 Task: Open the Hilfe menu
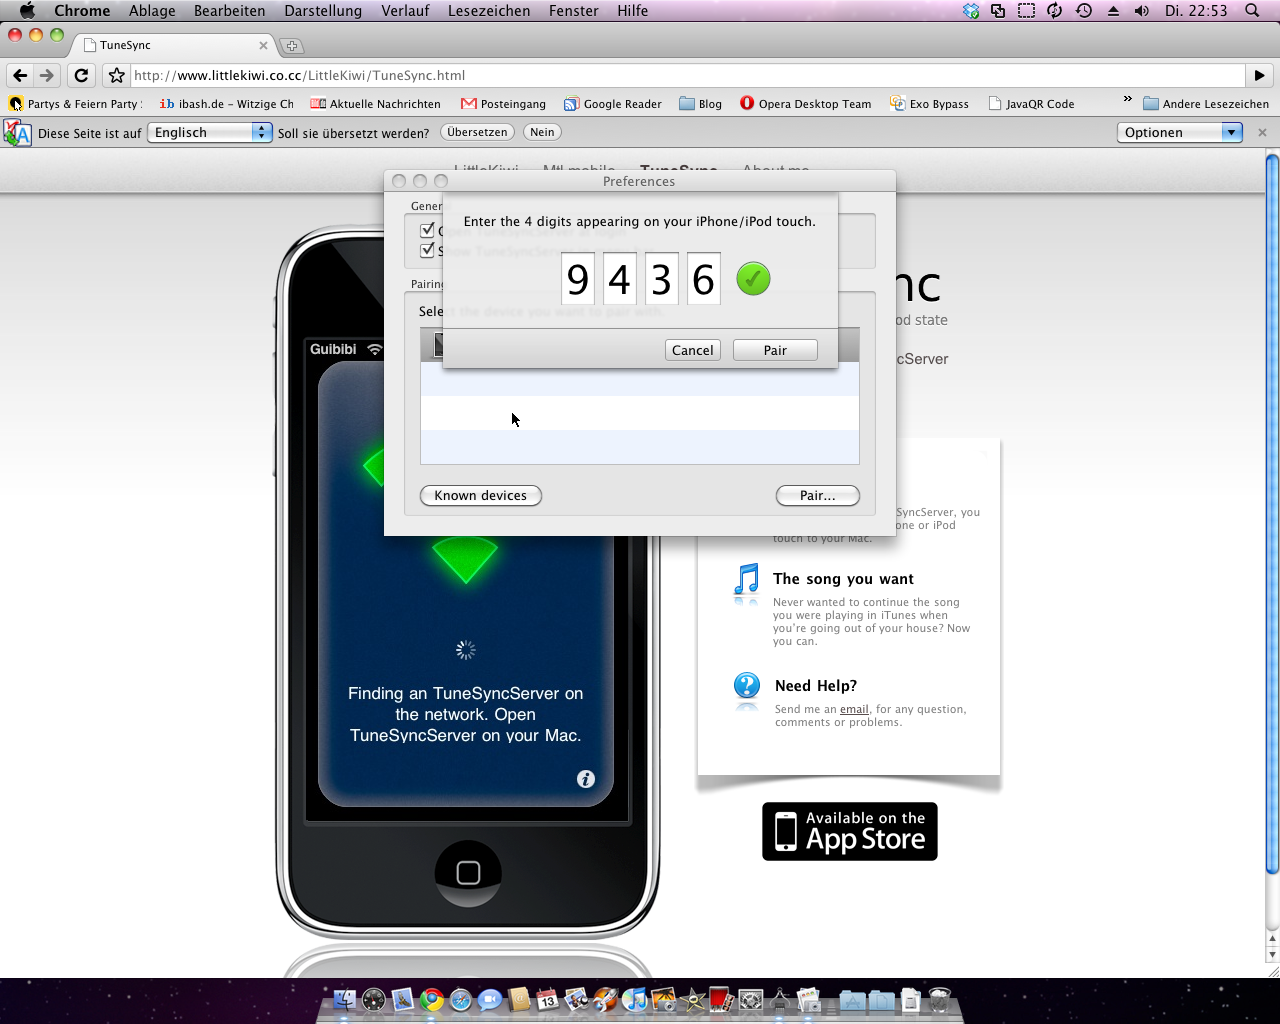(x=633, y=11)
